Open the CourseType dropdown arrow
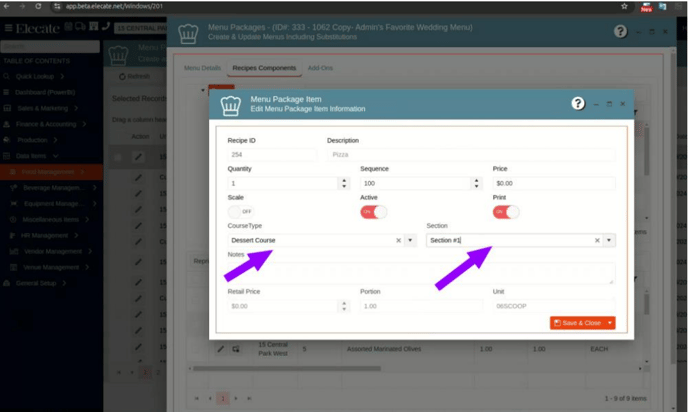688x412 pixels. pyautogui.click(x=410, y=241)
